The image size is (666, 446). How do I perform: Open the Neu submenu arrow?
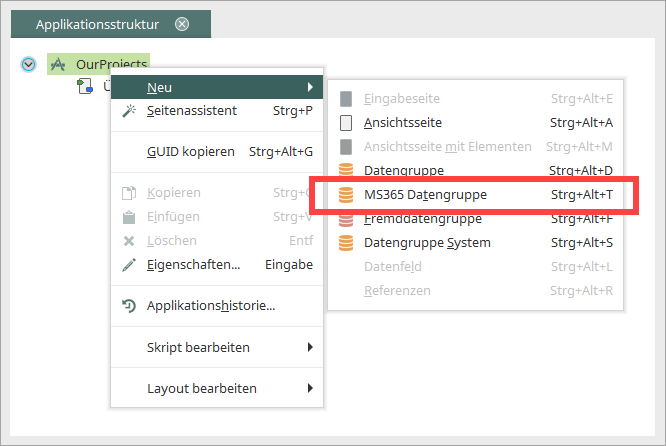pyautogui.click(x=310, y=87)
